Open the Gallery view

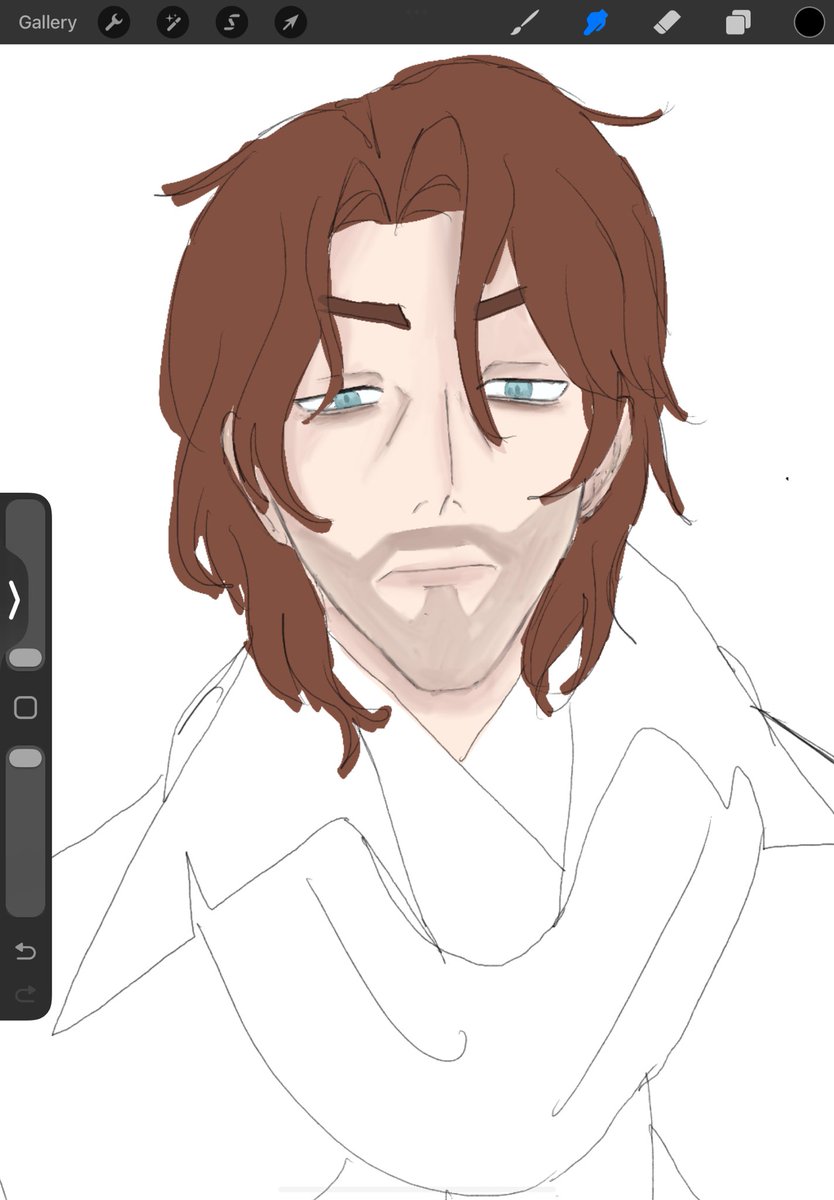coord(47,22)
